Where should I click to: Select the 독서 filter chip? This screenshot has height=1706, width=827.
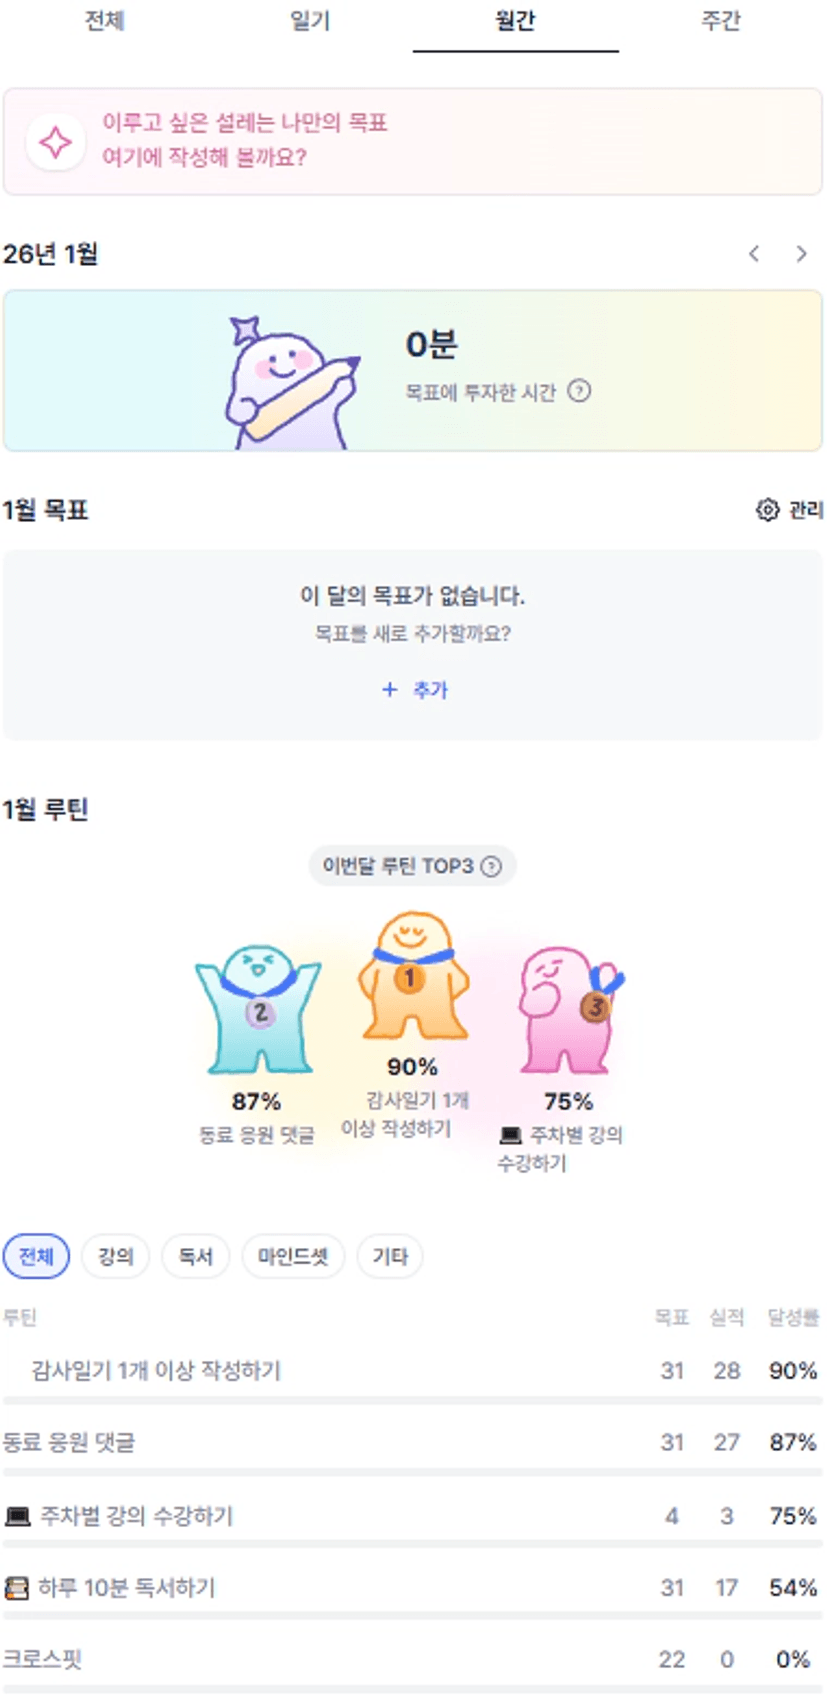195,1256
